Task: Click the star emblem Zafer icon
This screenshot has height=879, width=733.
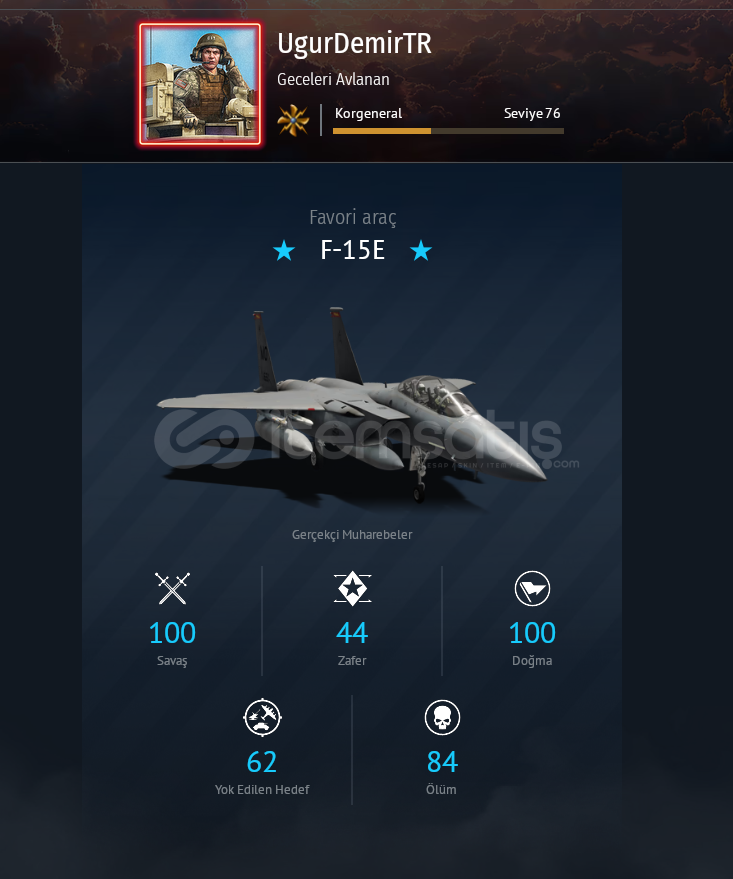Action: [352, 589]
